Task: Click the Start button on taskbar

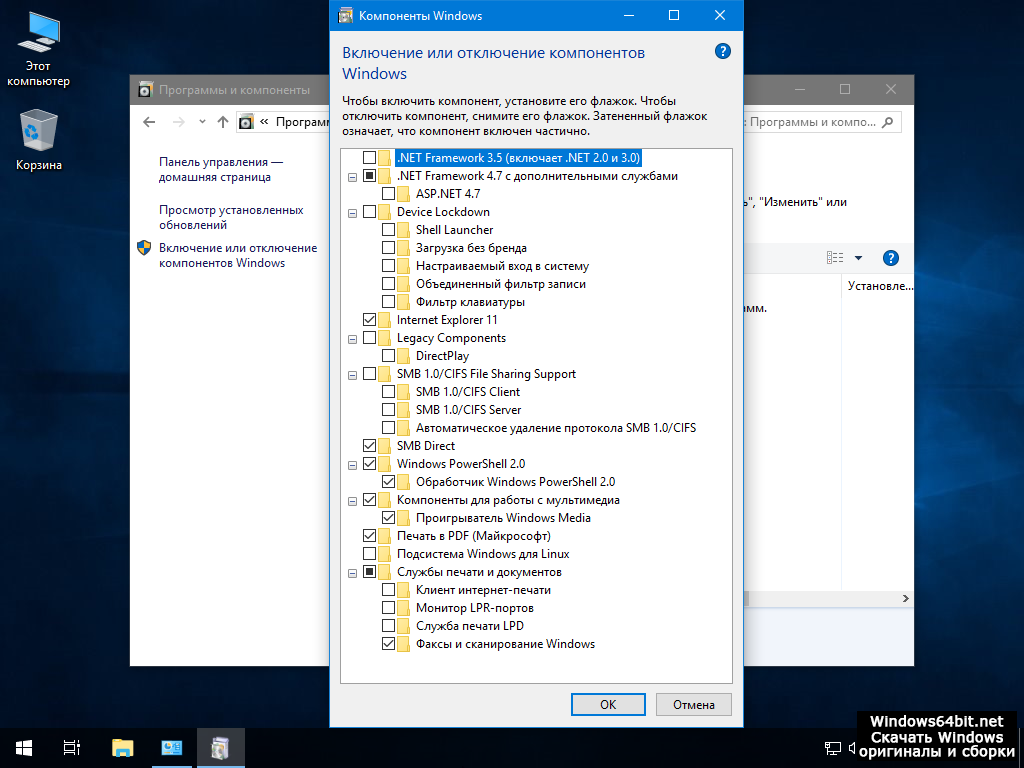Action: (24, 747)
